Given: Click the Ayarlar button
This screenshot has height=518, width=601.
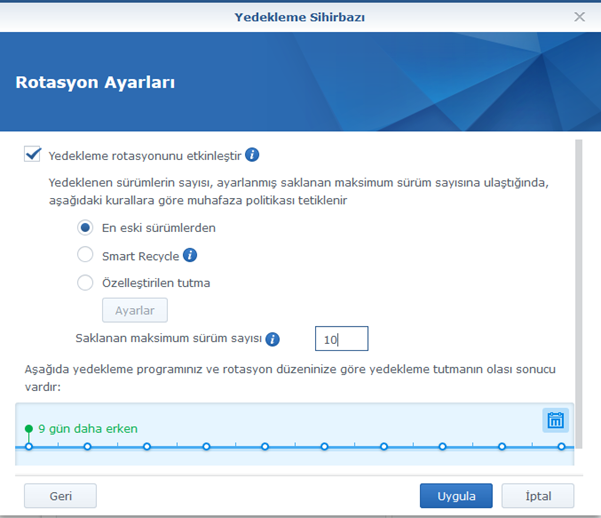Looking at the screenshot, I should click(x=135, y=310).
